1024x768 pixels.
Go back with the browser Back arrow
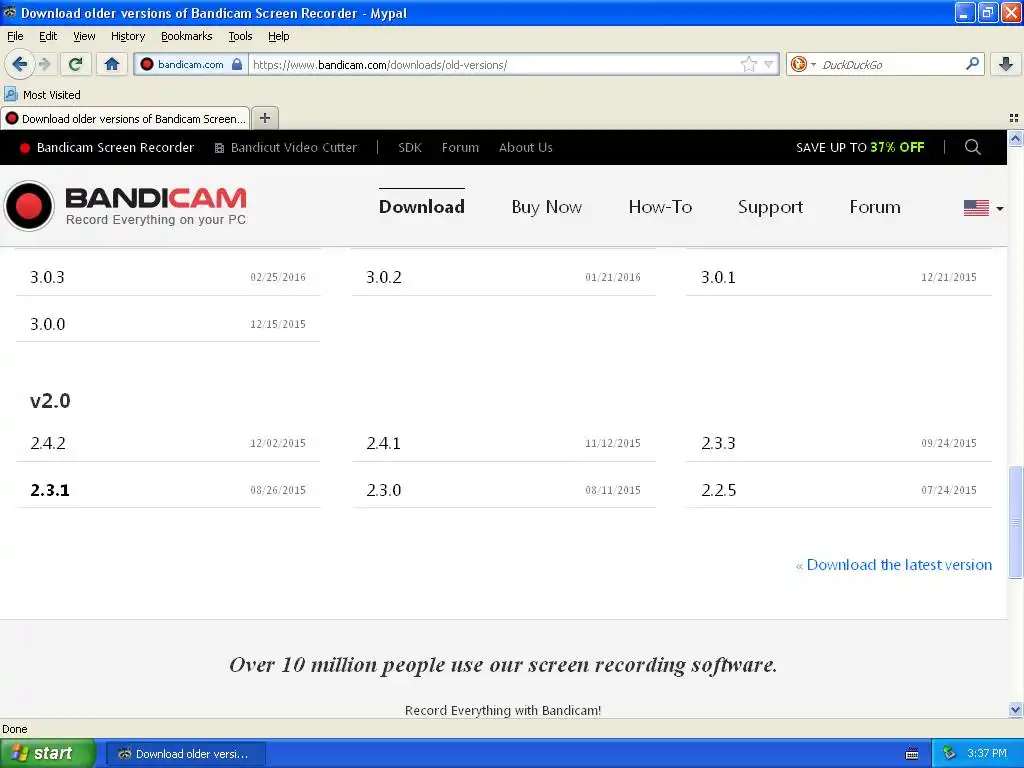(20, 64)
